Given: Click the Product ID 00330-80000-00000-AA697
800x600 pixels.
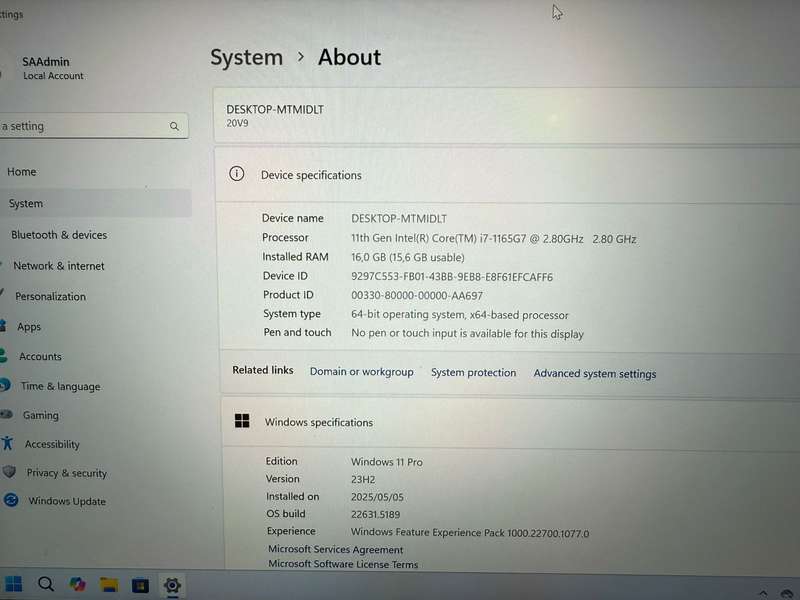Looking at the screenshot, I should [416, 295].
